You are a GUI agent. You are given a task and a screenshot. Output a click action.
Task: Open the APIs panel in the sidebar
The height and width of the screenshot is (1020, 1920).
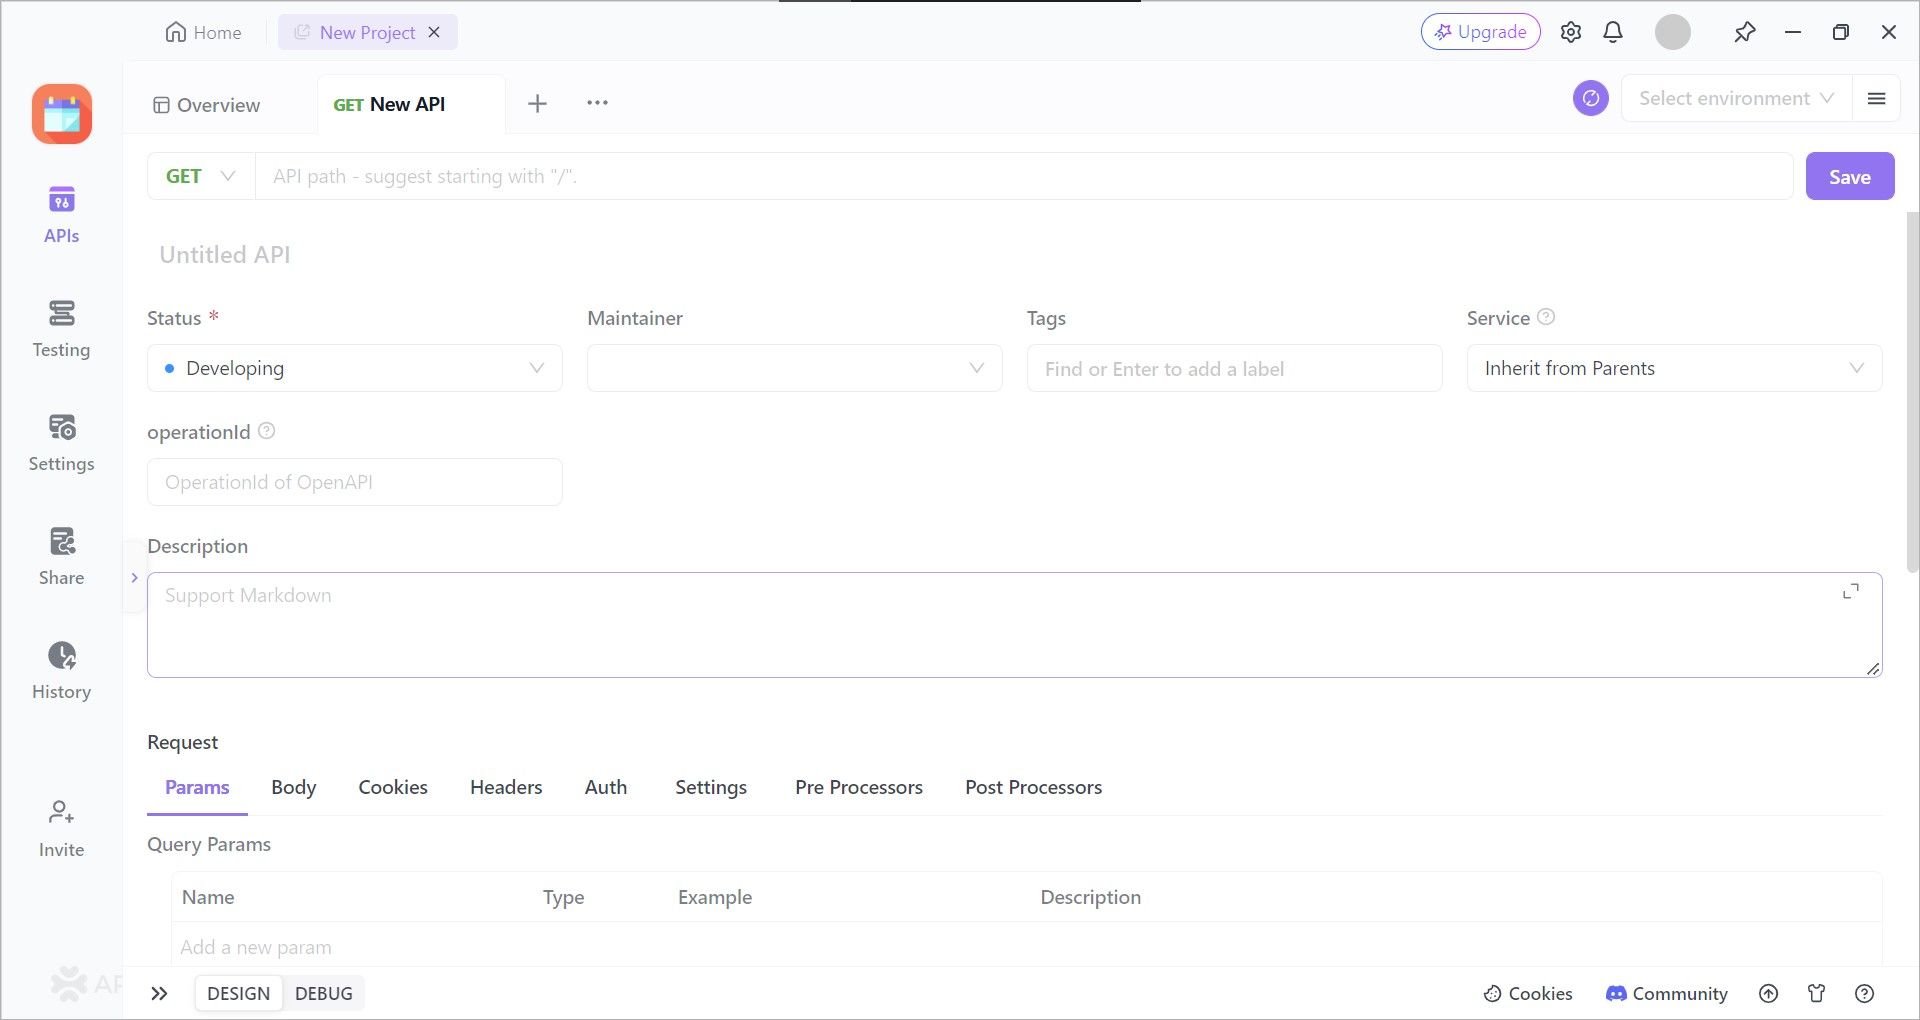[61, 213]
